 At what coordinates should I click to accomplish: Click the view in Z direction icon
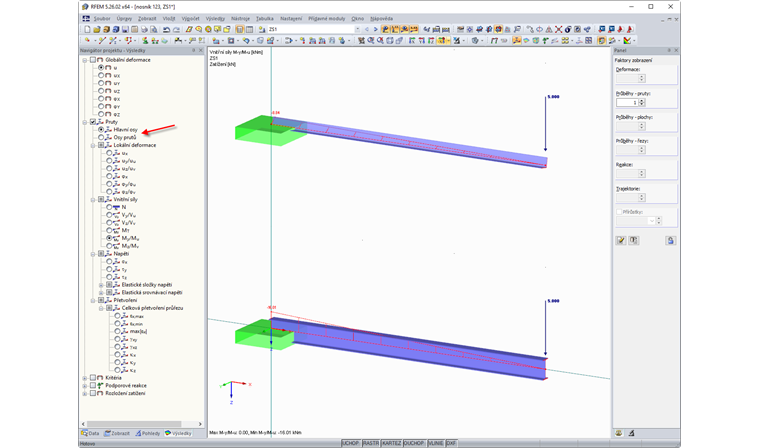(431, 40)
